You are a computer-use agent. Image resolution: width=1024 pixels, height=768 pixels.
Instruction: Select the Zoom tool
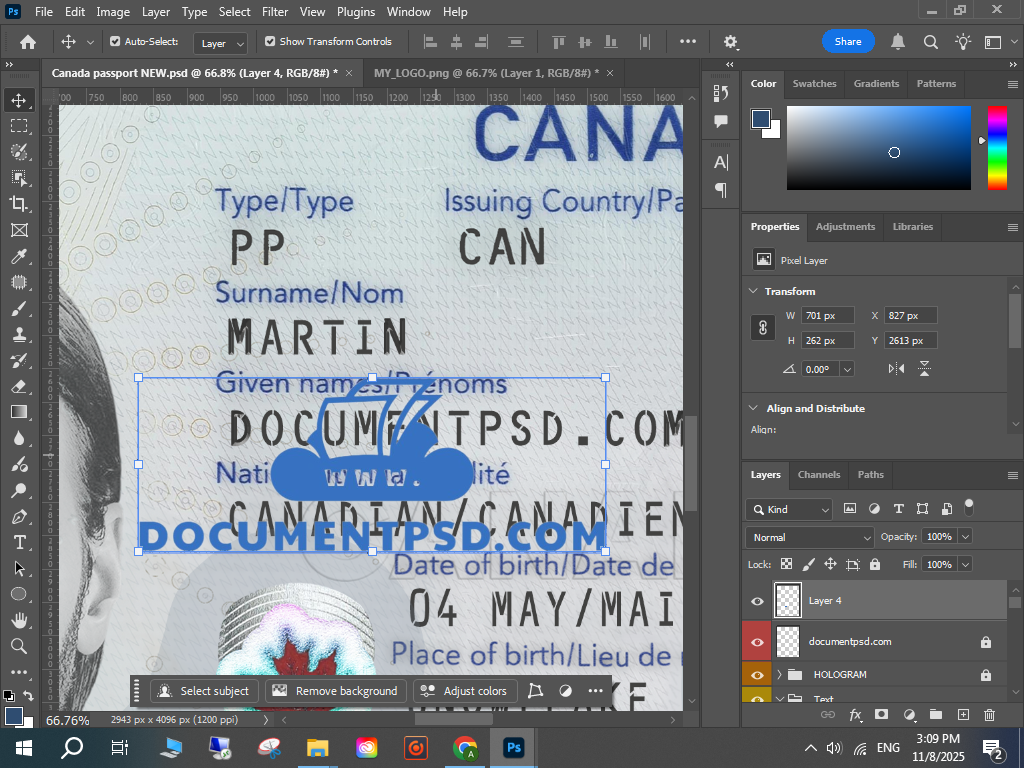pyautogui.click(x=18, y=646)
